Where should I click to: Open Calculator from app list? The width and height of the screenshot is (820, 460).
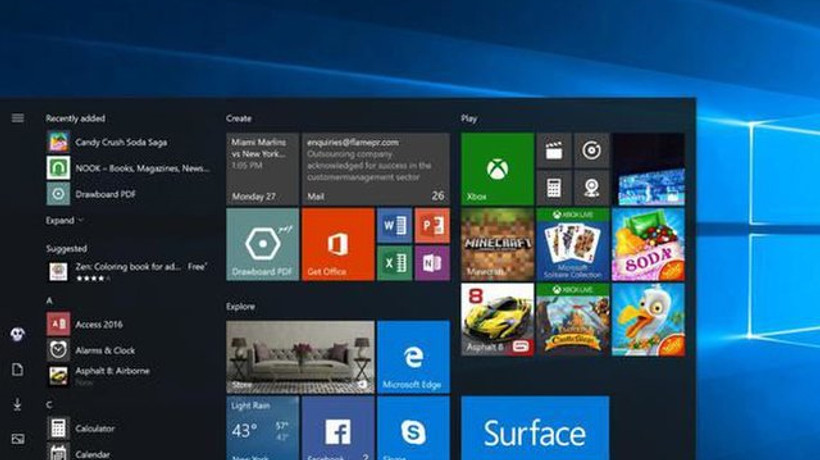81,428
